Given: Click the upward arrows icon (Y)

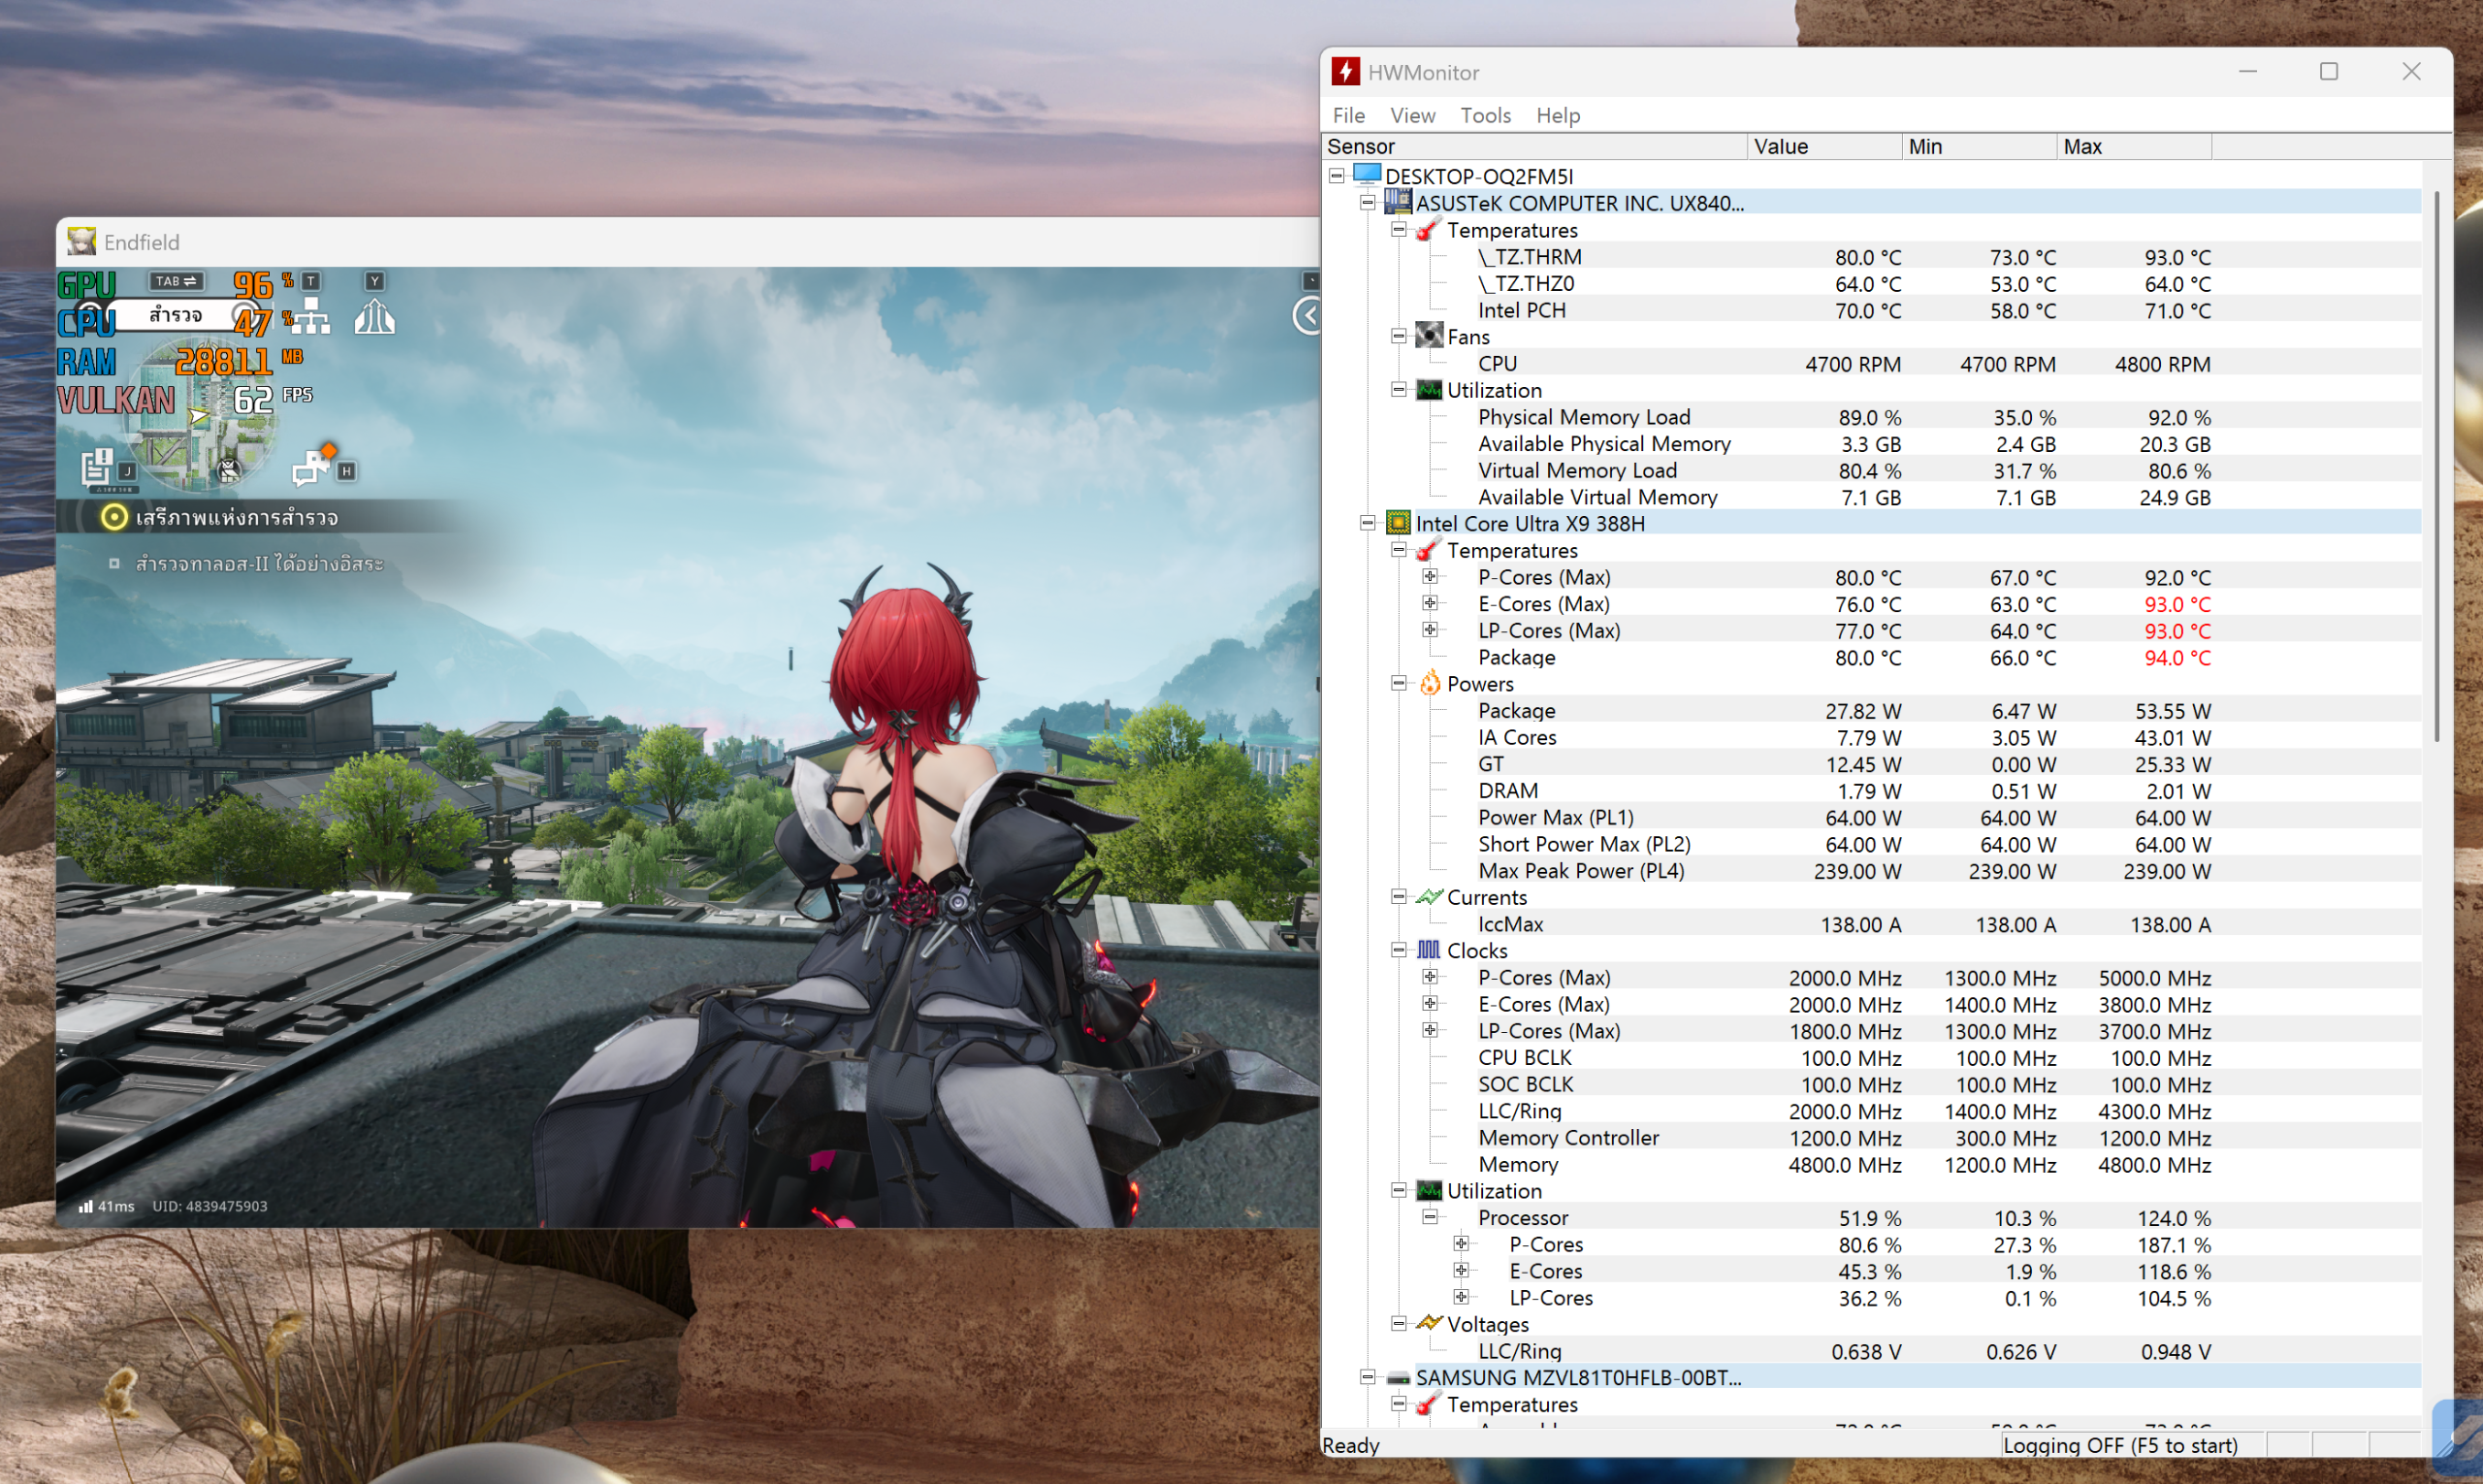Looking at the screenshot, I should point(374,317).
